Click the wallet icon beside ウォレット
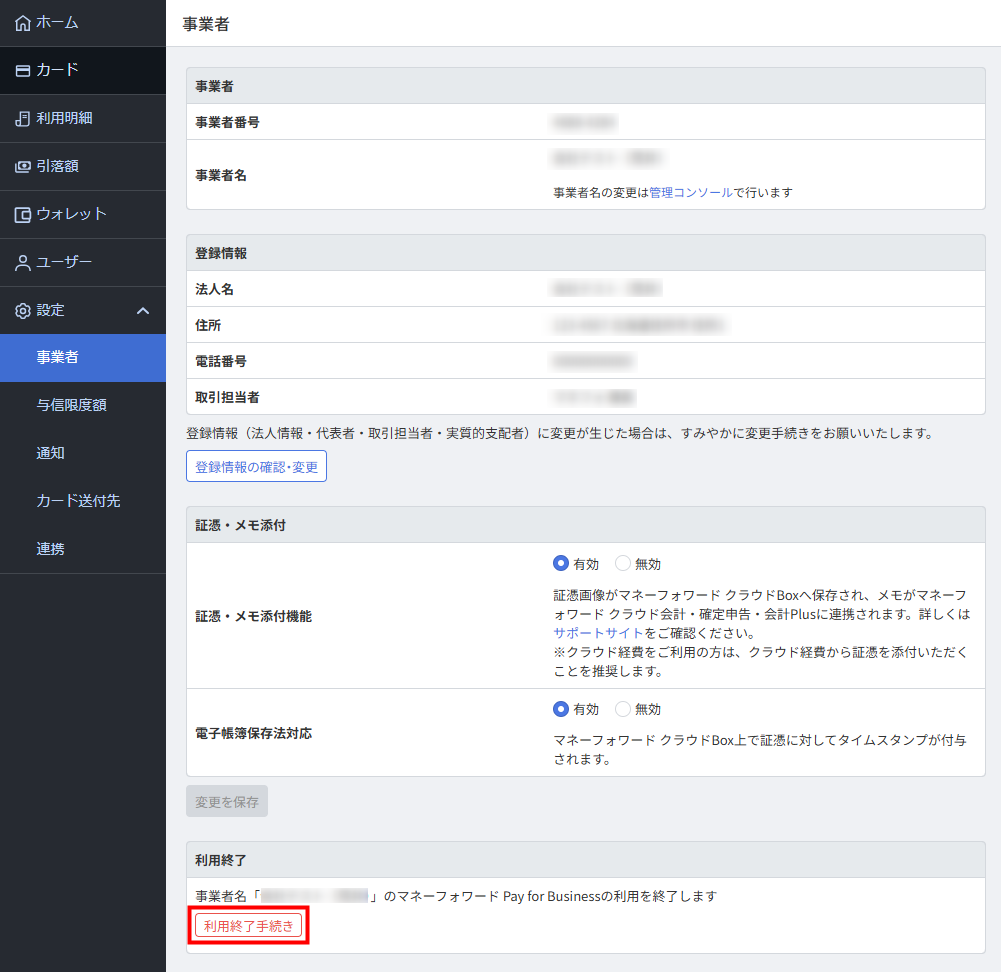This screenshot has width=1001, height=972. point(23,214)
